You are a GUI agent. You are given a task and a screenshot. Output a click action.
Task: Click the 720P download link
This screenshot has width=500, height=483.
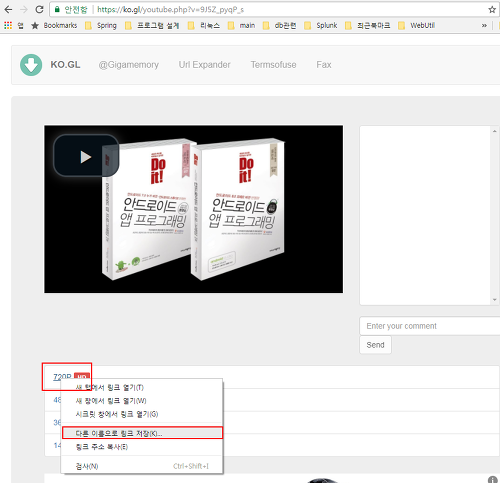pyautogui.click(x=62, y=377)
